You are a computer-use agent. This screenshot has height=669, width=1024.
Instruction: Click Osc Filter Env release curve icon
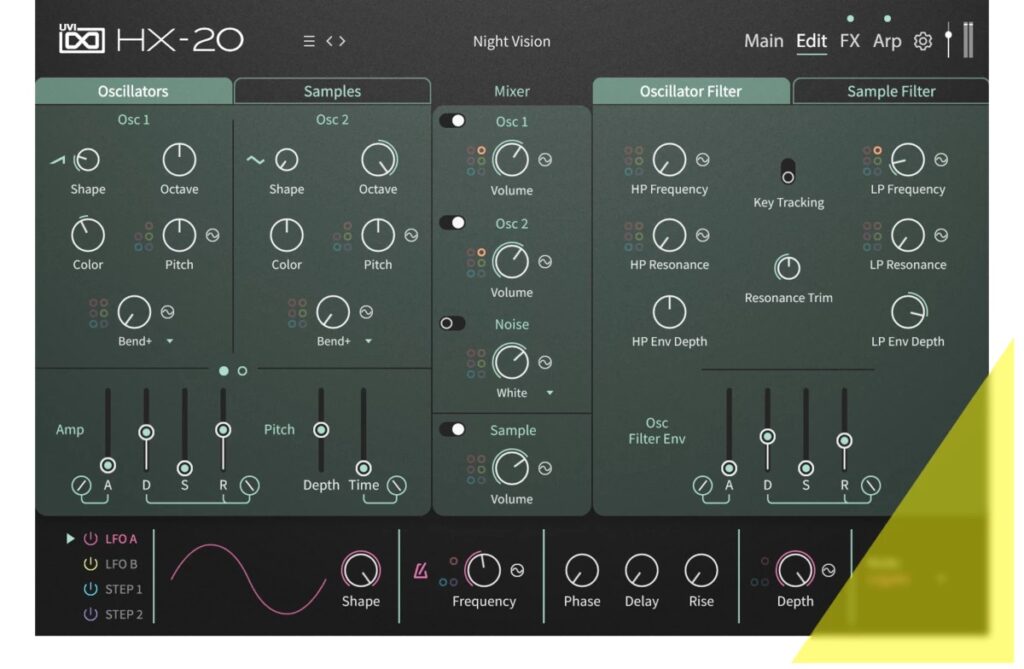[871, 485]
